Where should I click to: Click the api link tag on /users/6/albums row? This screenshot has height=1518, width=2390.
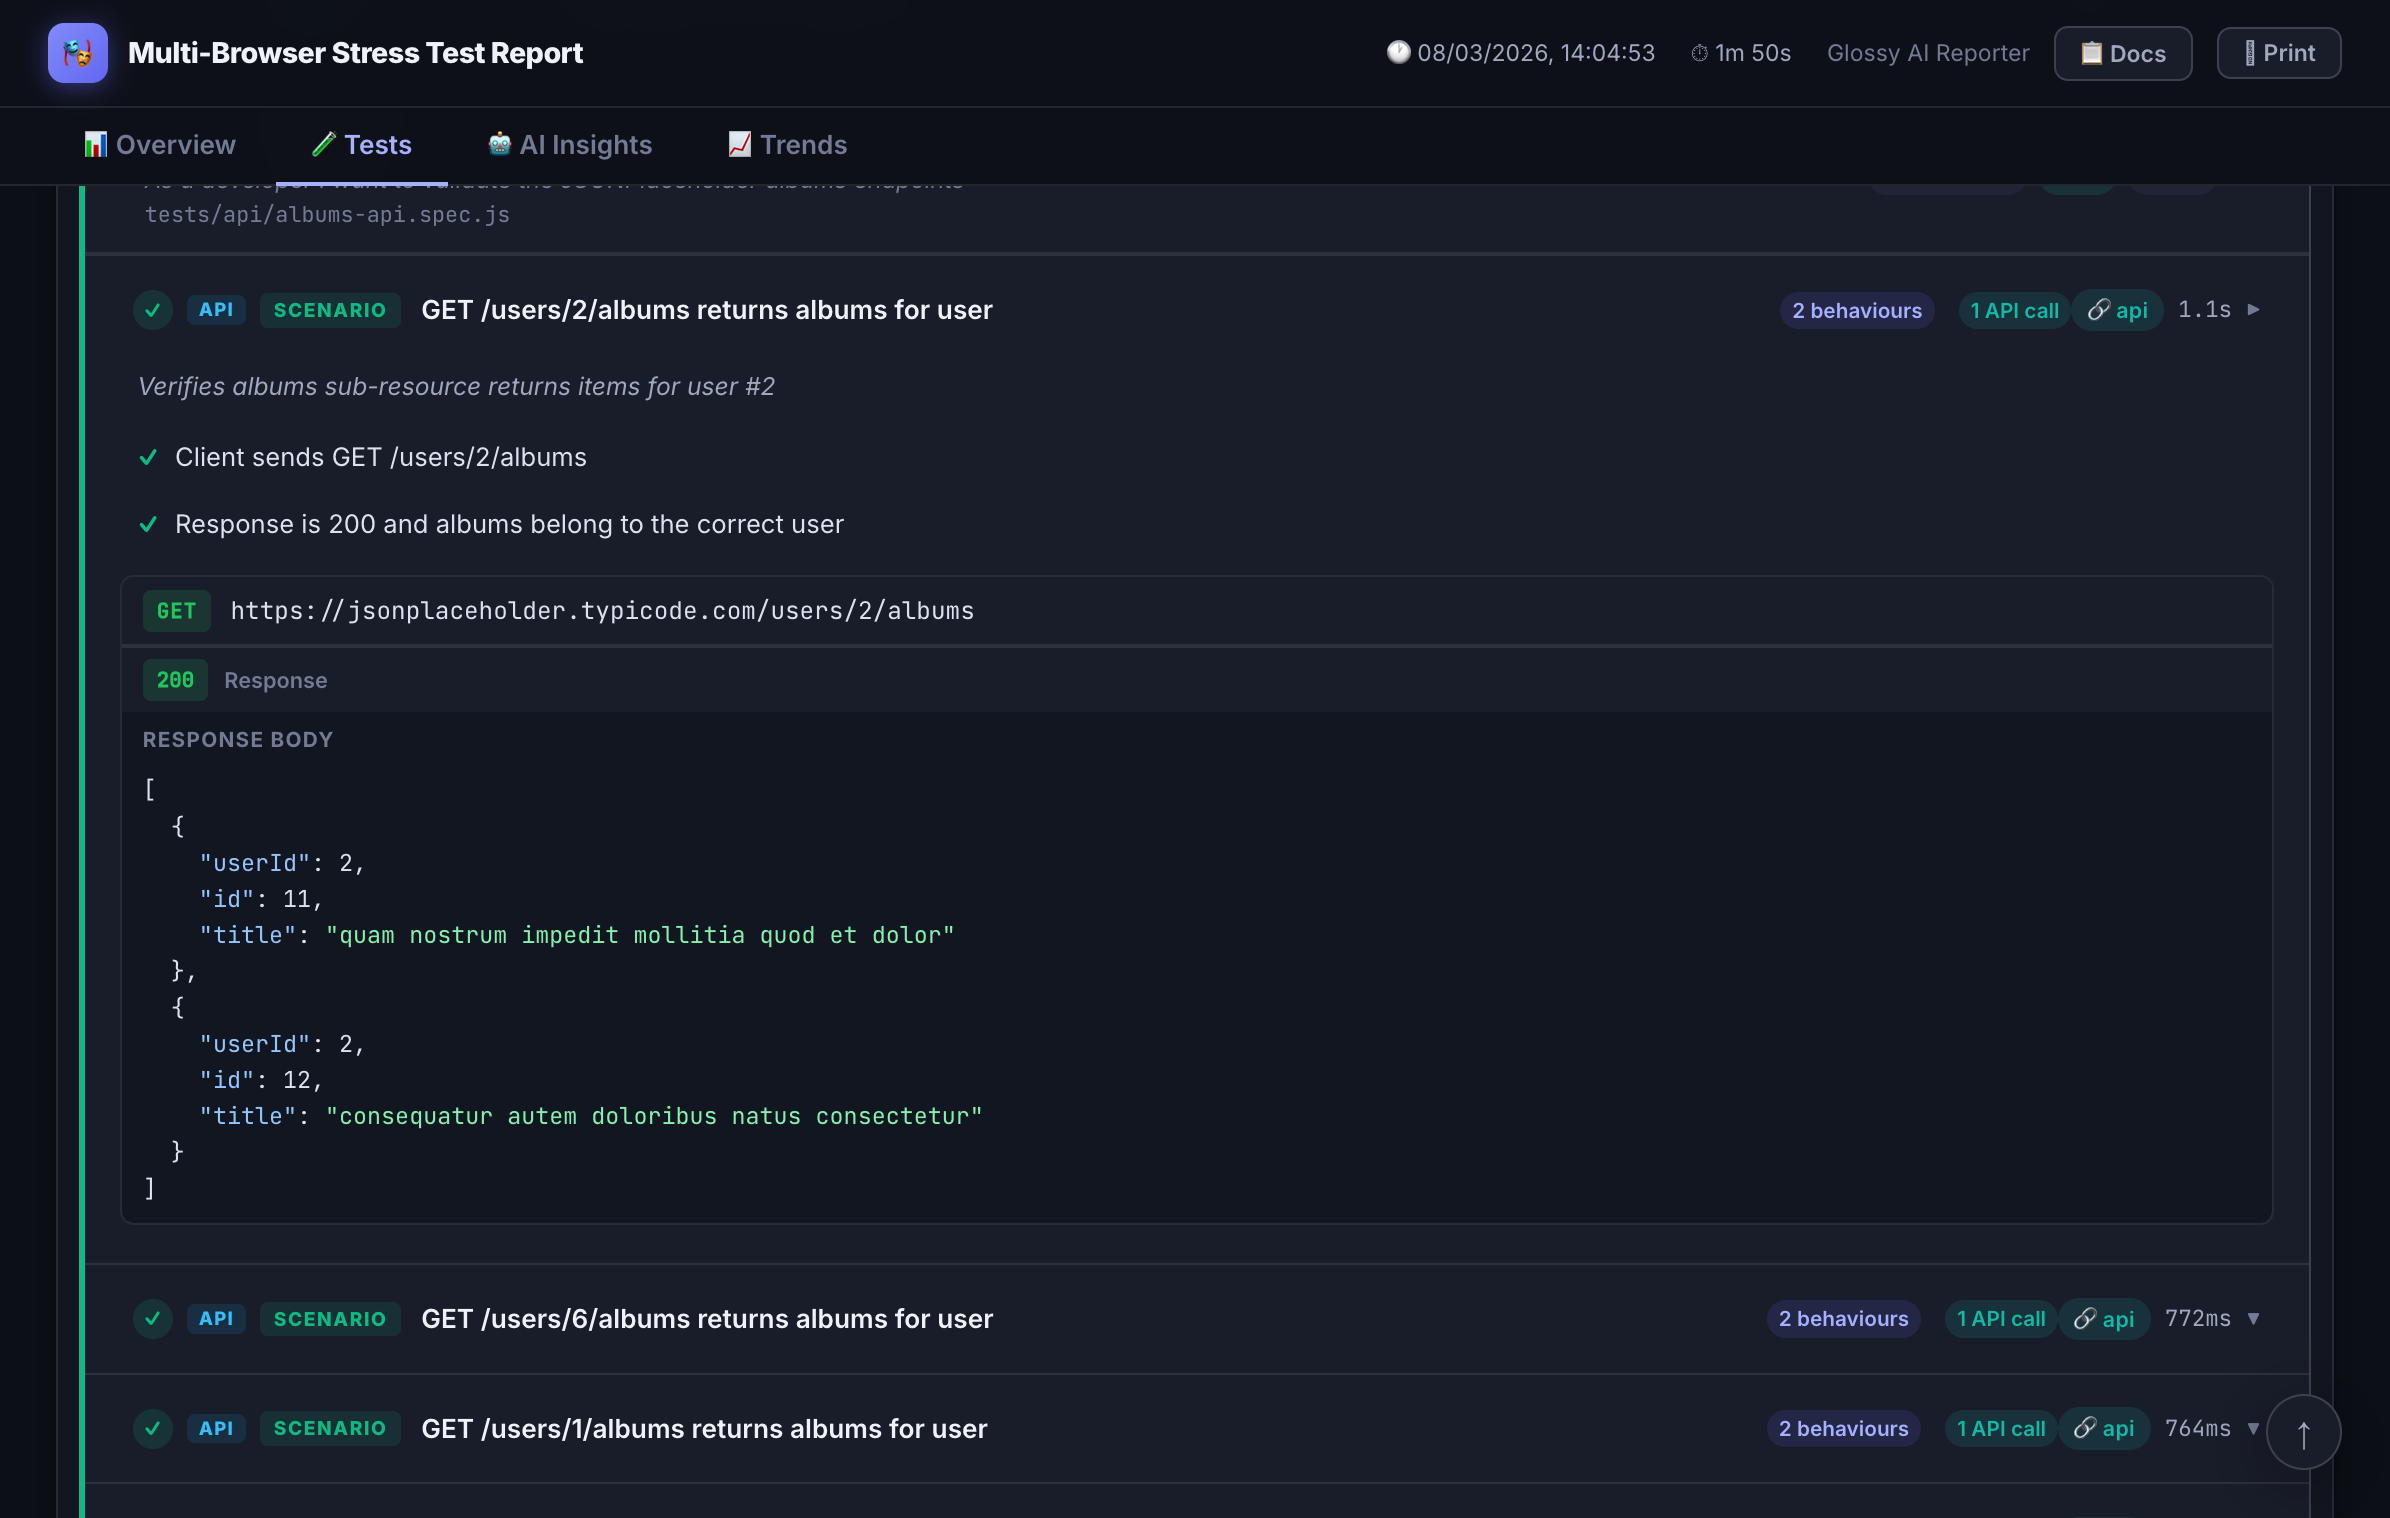tap(2104, 1319)
